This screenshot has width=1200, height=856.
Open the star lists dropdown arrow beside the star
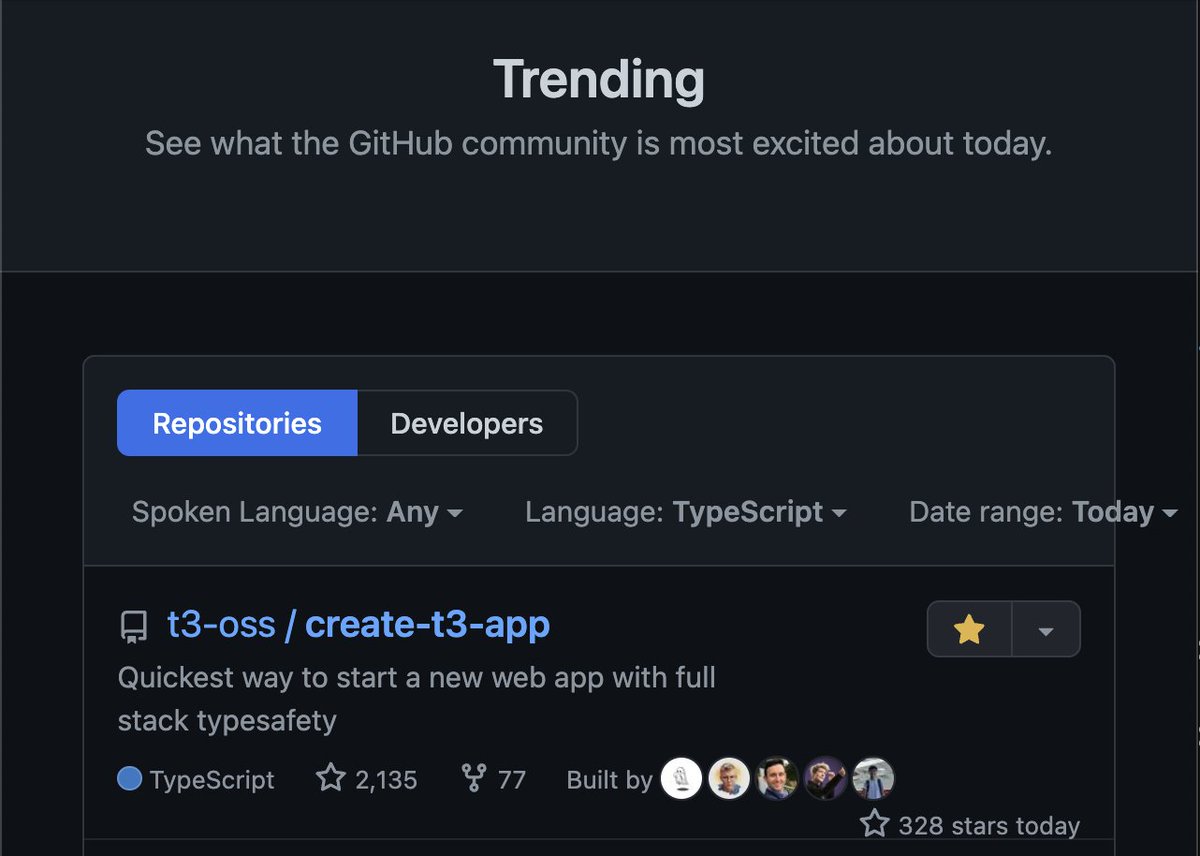1046,629
